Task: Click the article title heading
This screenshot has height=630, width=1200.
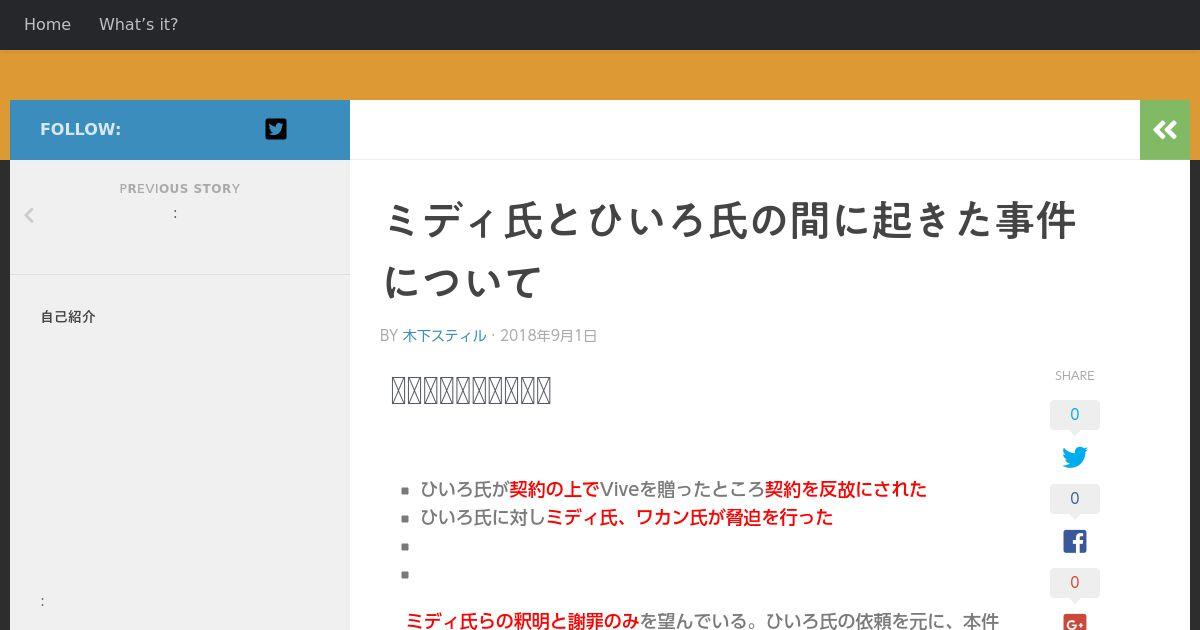Action: pos(730,251)
